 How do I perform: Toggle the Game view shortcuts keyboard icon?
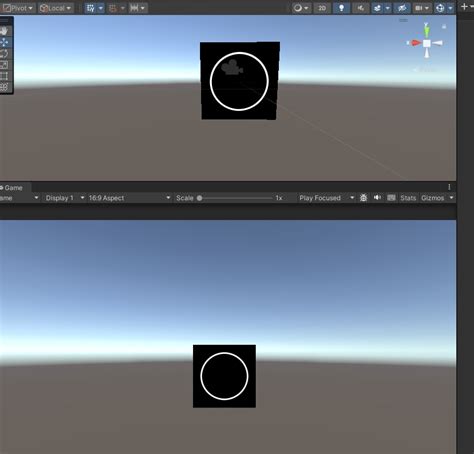click(x=391, y=198)
